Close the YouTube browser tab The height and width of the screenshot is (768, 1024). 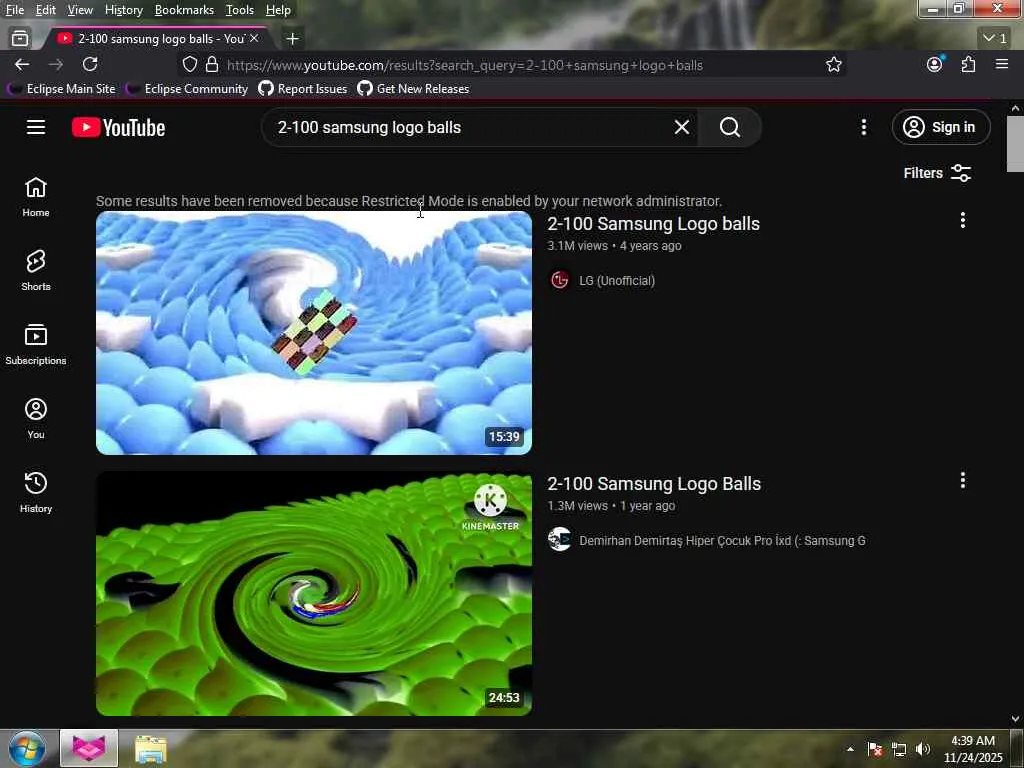tap(254, 39)
